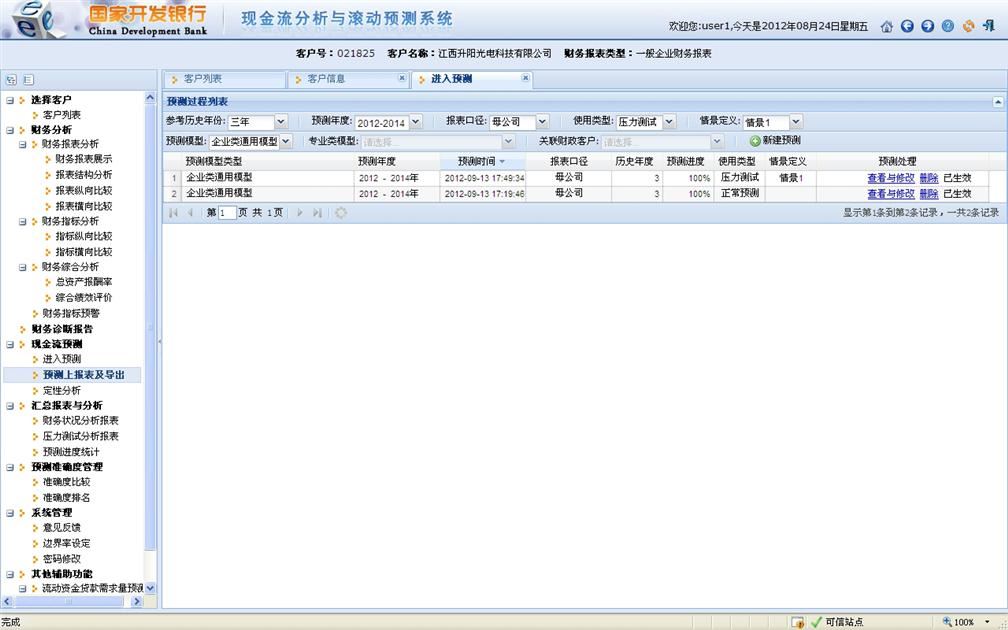Collapse the 财务报表分析 tree node
1008x630 pixels.
(22, 145)
